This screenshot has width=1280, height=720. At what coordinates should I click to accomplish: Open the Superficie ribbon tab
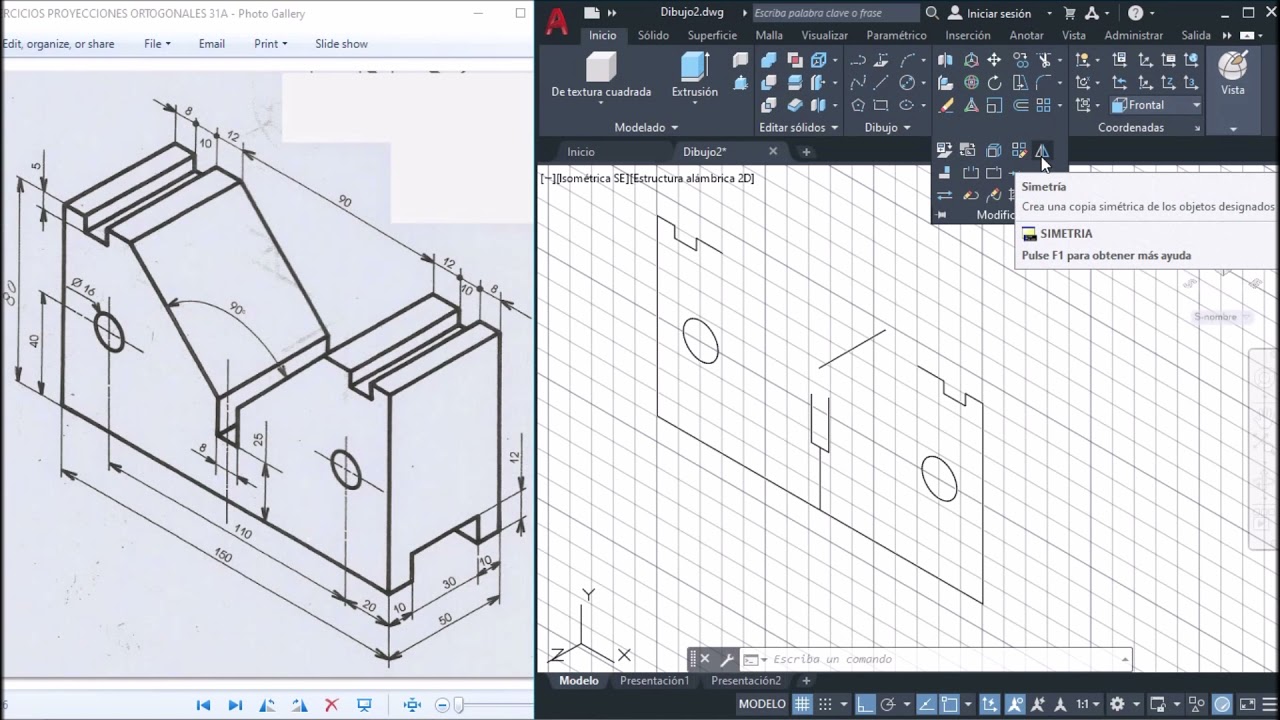(x=712, y=35)
